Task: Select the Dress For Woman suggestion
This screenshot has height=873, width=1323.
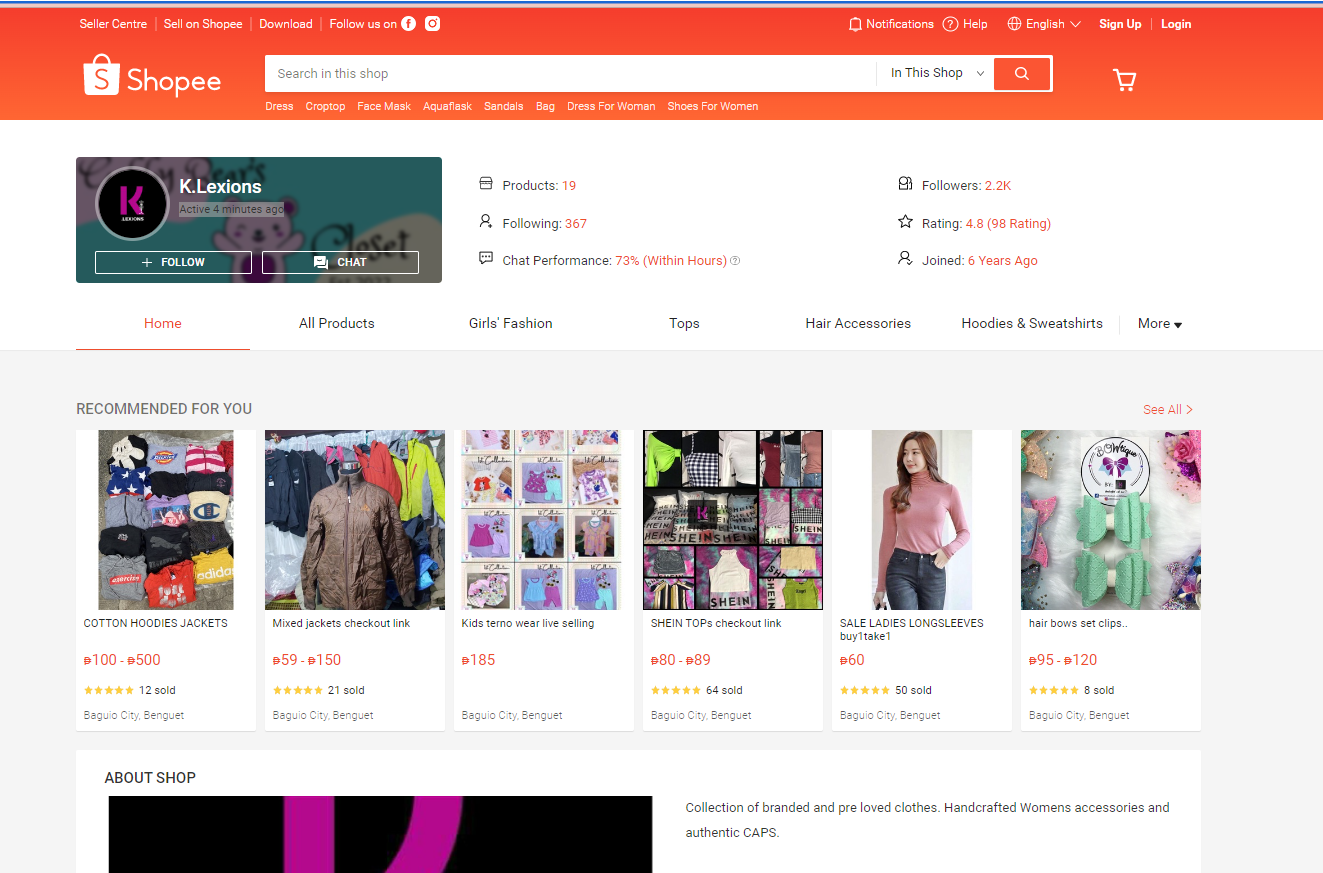Action: tap(611, 106)
